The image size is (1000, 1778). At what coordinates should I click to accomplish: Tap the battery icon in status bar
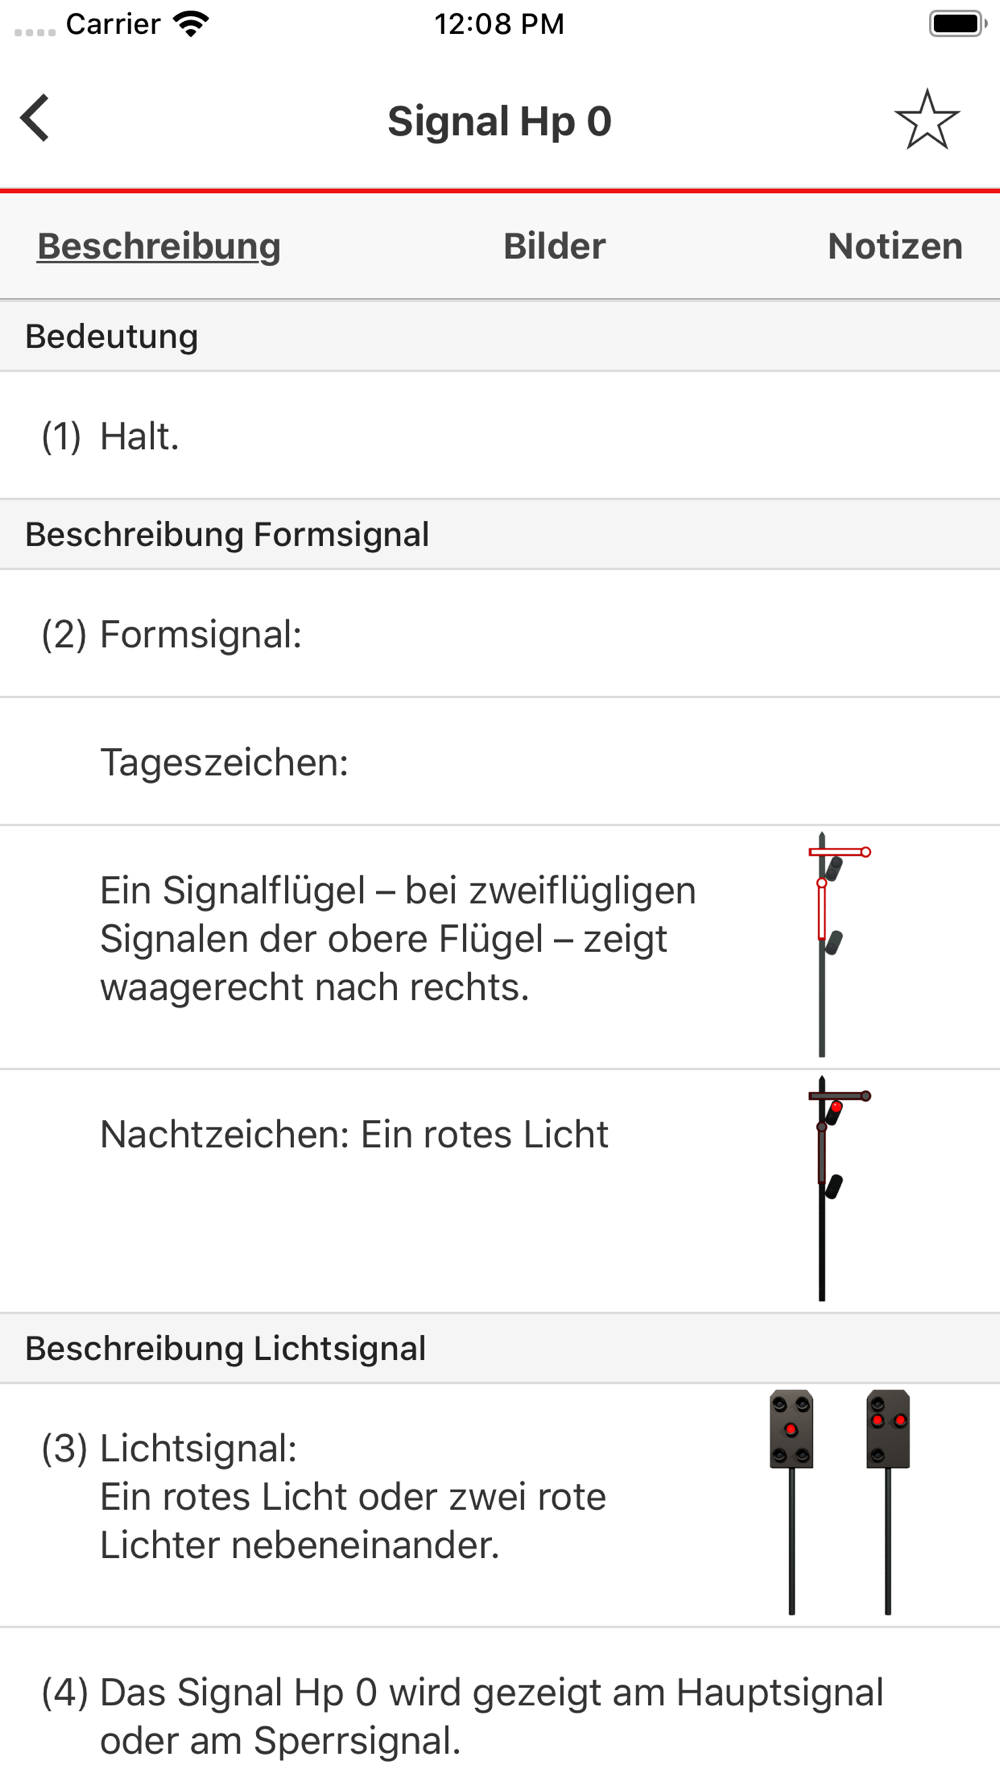click(x=957, y=24)
